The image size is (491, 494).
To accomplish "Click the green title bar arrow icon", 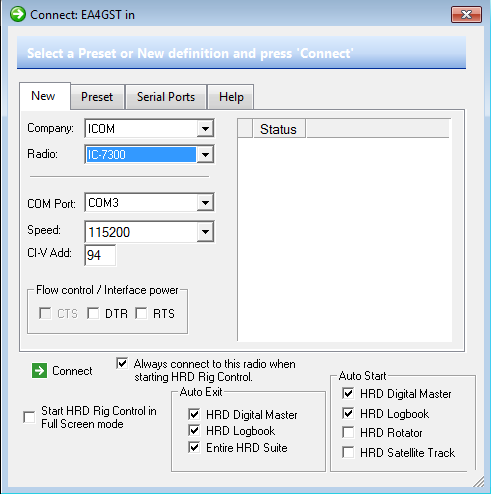I will [x=18, y=14].
